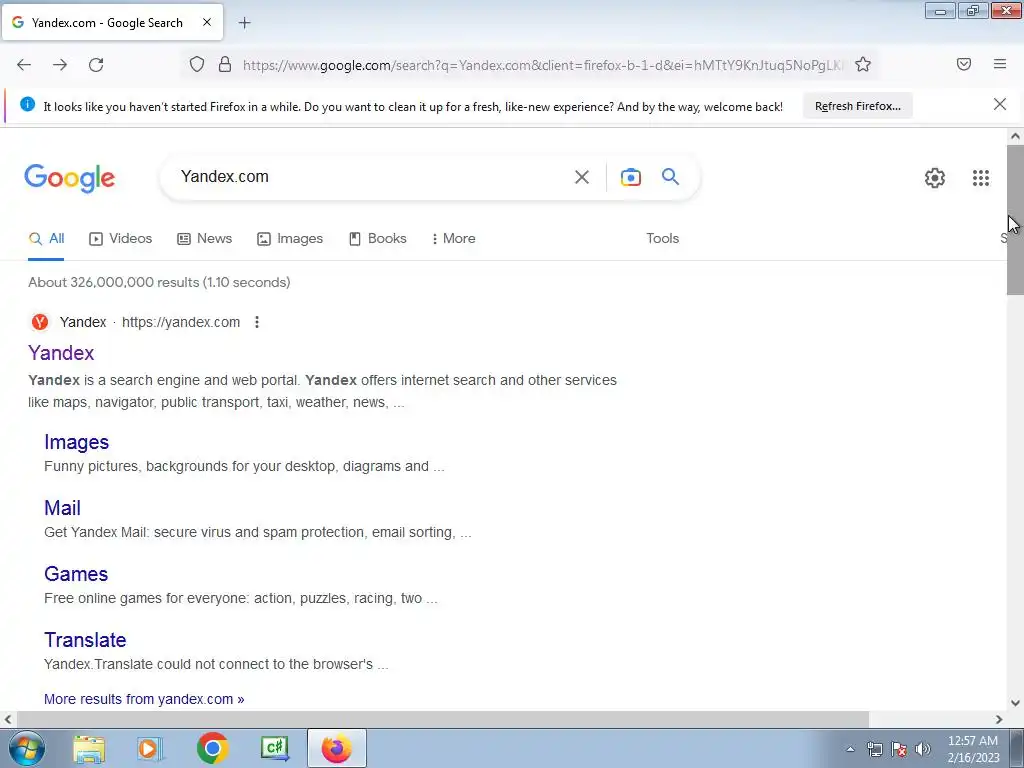
Task: Click the Google logo
Action: (x=69, y=178)
